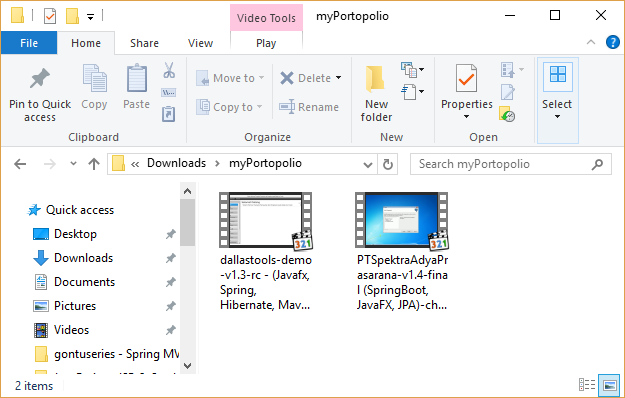This screenshot has height=398, width=625.
Task: Go Back with the left arrow
Action: [20, 164]
